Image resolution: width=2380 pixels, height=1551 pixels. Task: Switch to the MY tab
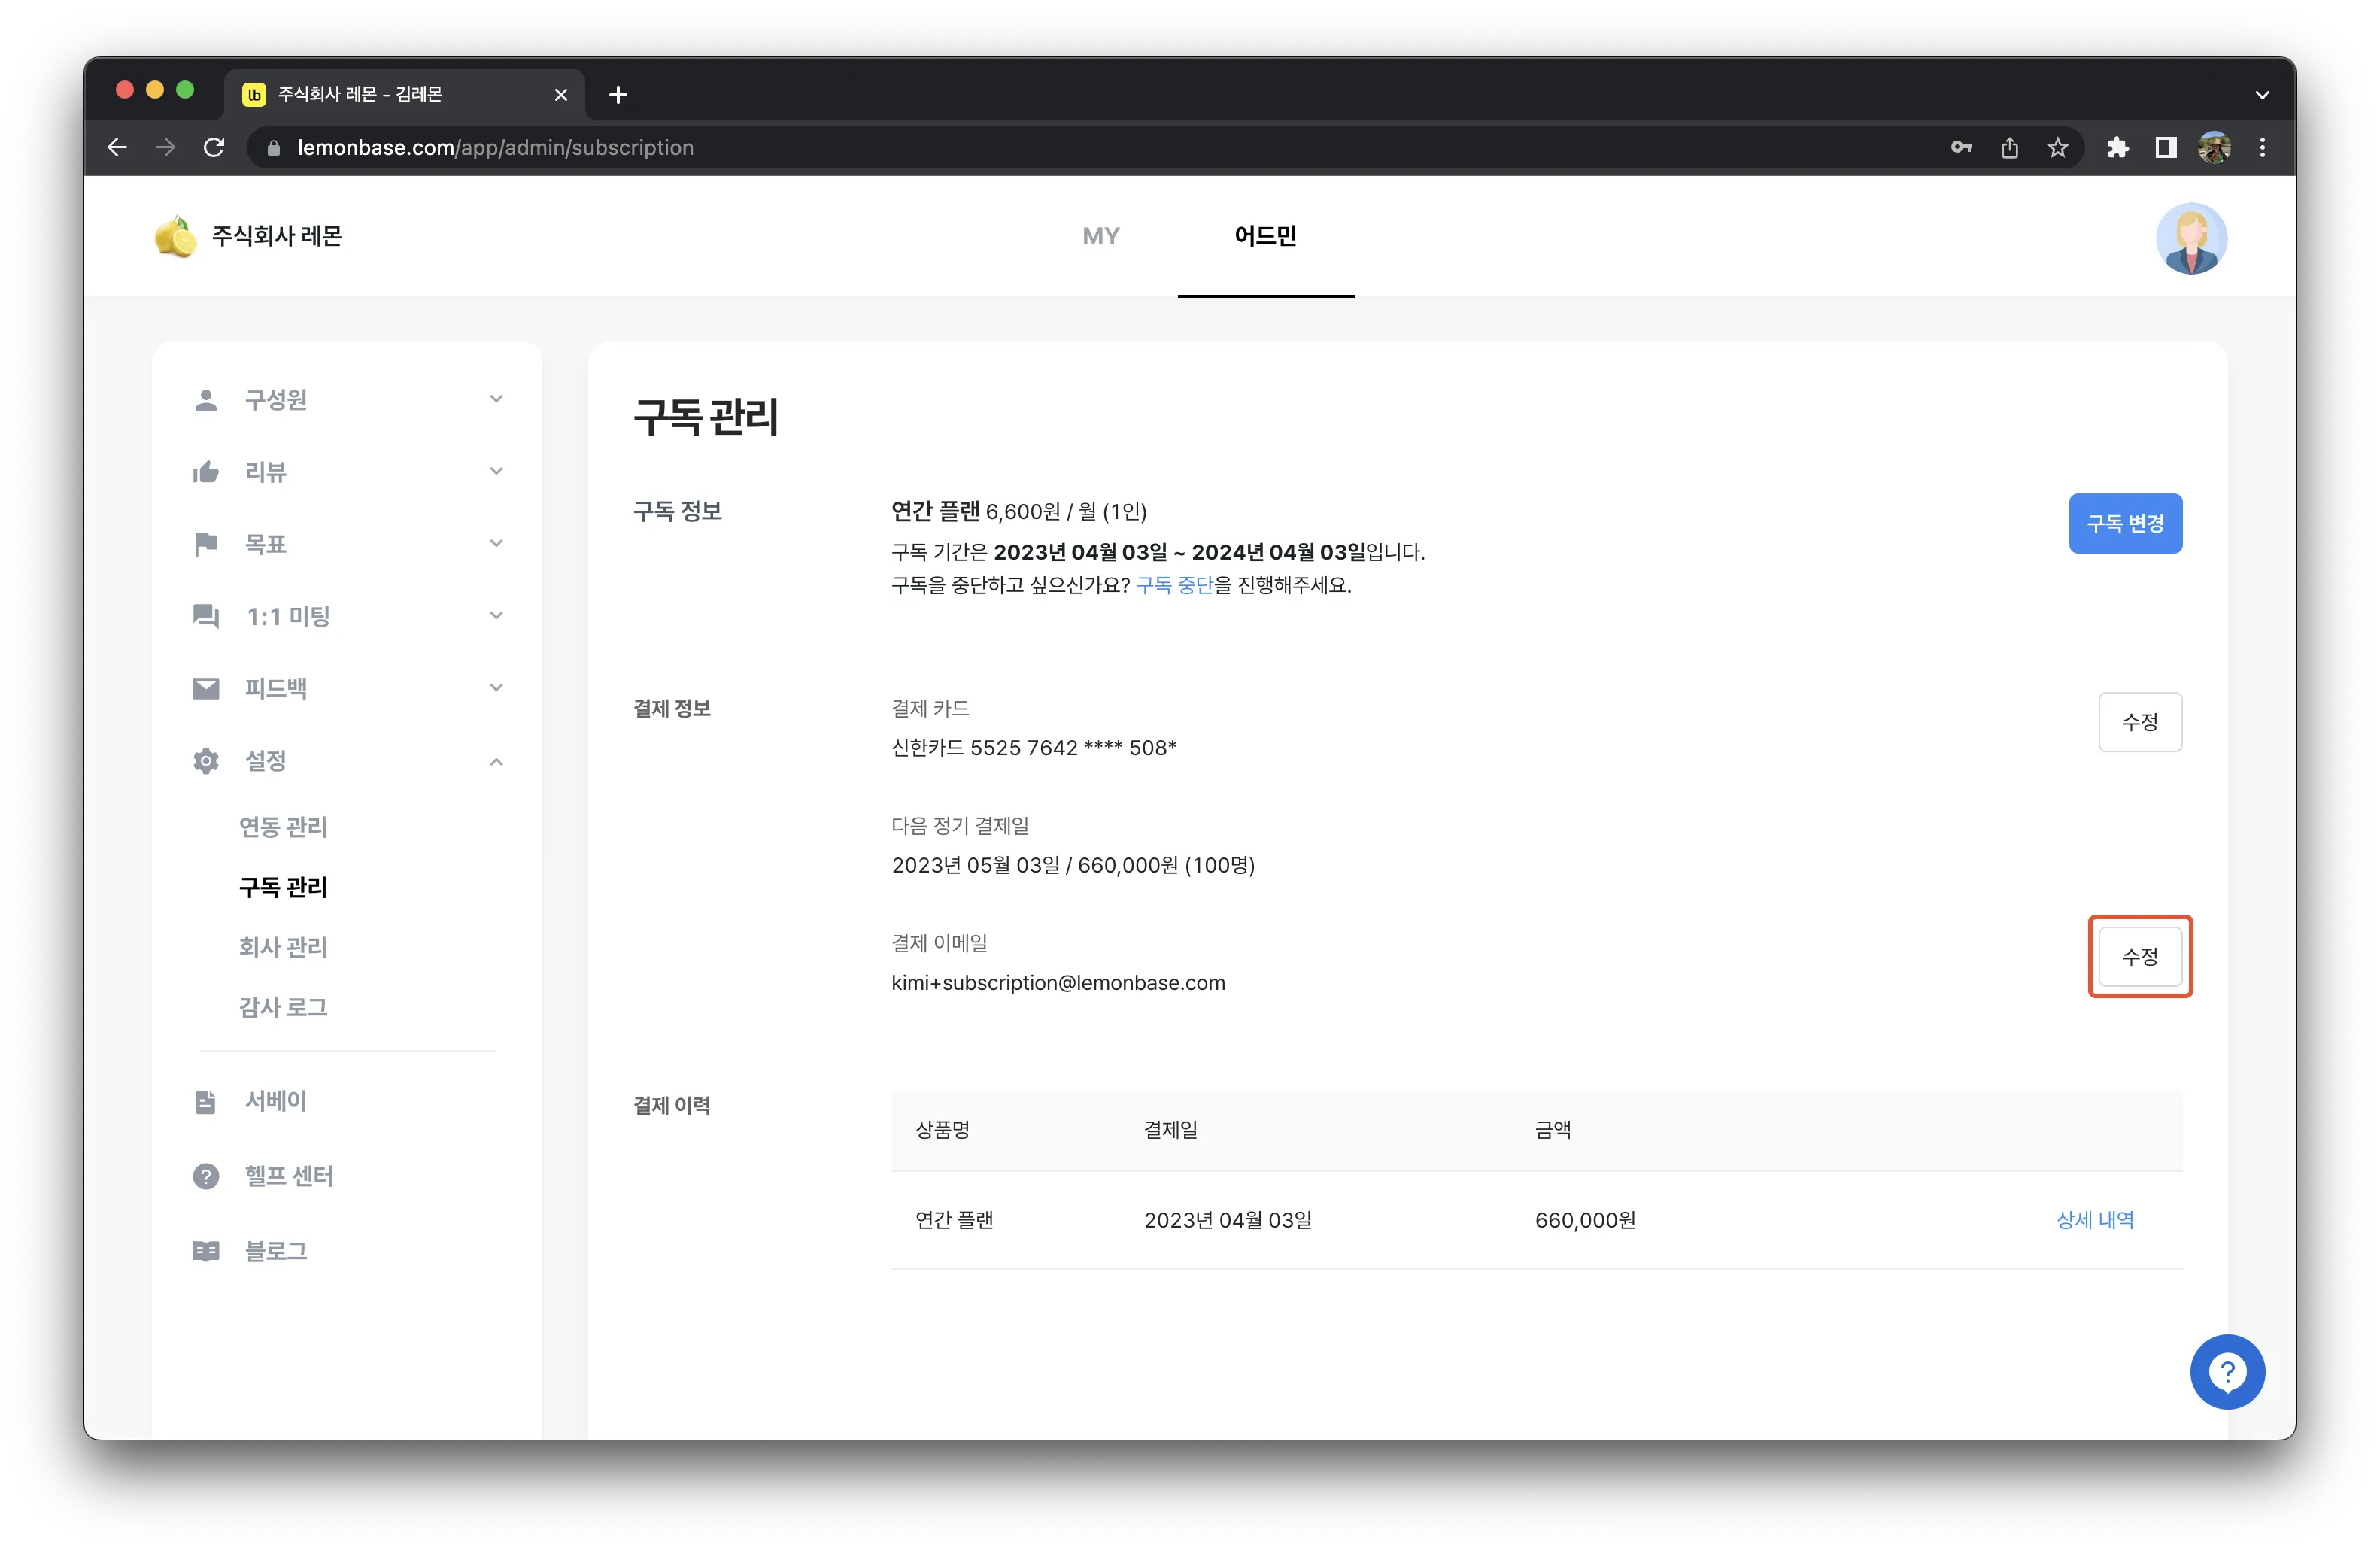[x=1100, y=236]
